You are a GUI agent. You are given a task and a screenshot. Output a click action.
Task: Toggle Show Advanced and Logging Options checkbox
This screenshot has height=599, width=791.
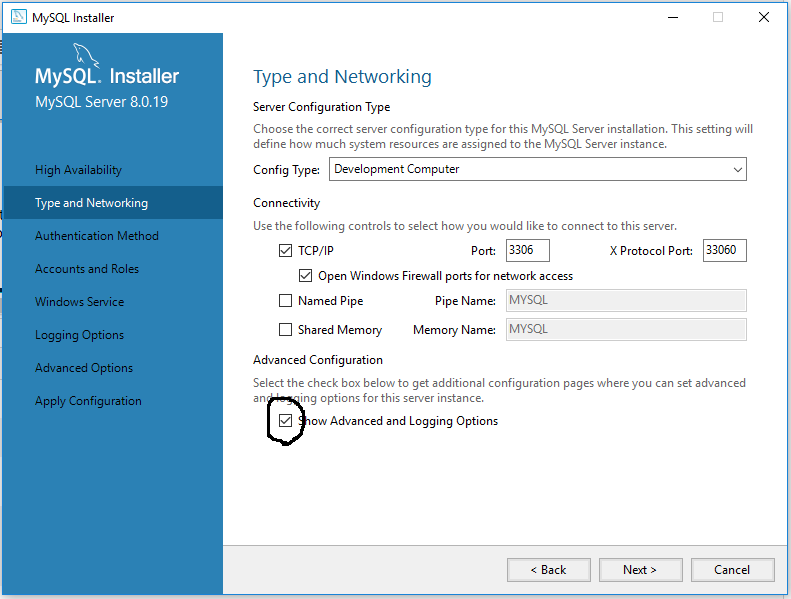(x=286, y=420)
